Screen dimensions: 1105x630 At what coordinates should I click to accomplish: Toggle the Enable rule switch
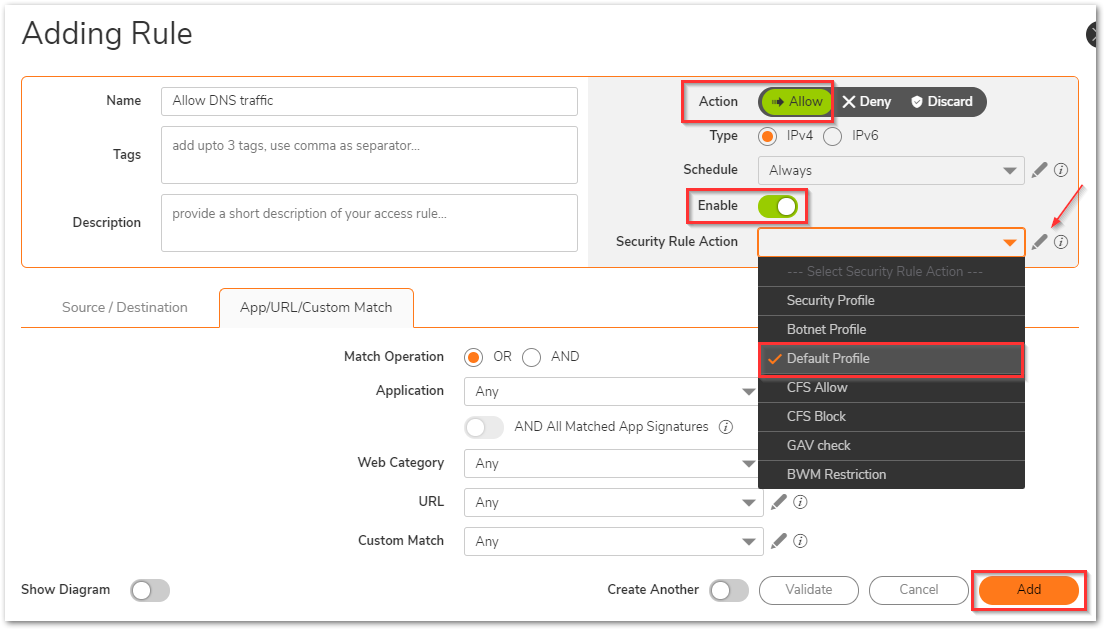pyautogui.click(x=778, y=206)
